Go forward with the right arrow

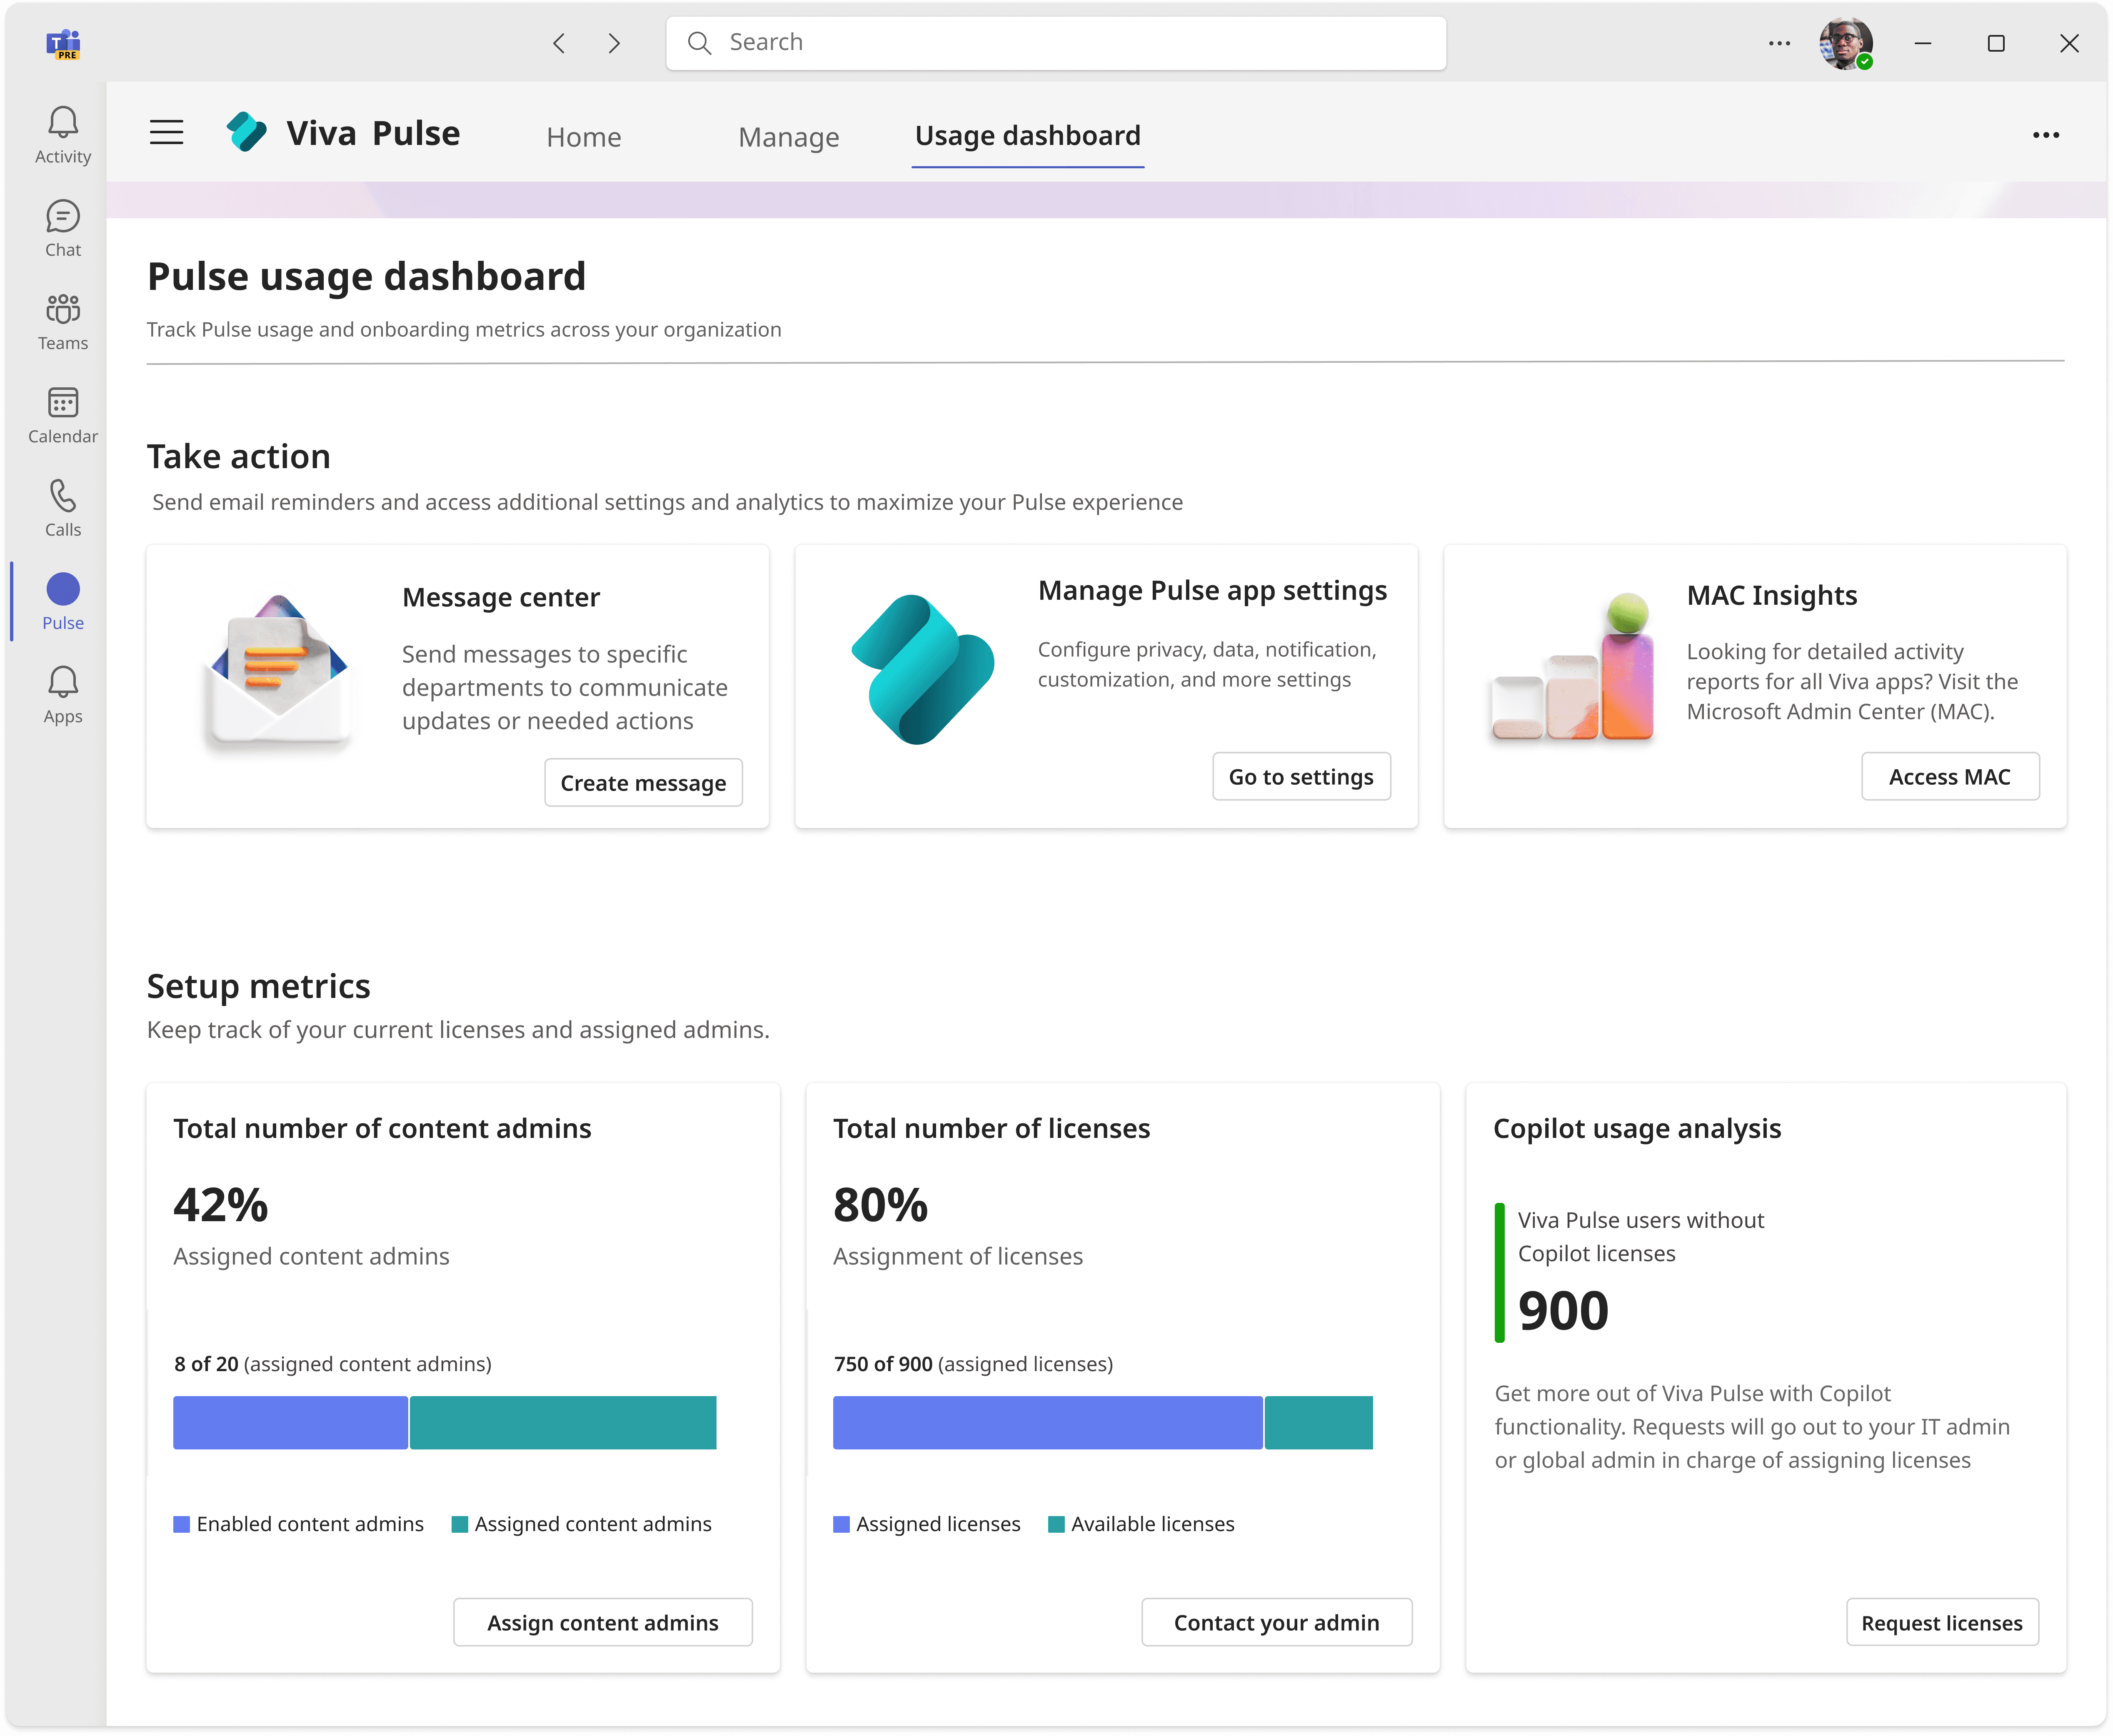click(614, 43)
